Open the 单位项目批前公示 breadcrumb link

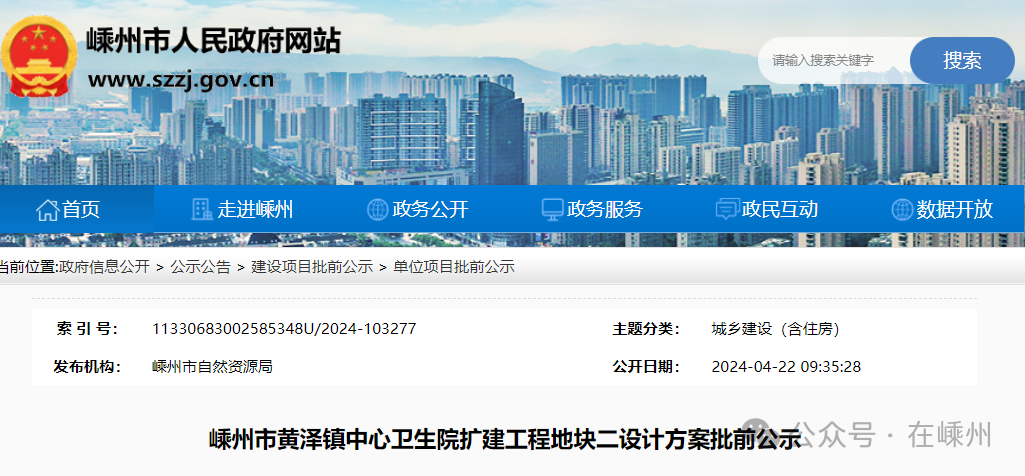pos(454,267)
